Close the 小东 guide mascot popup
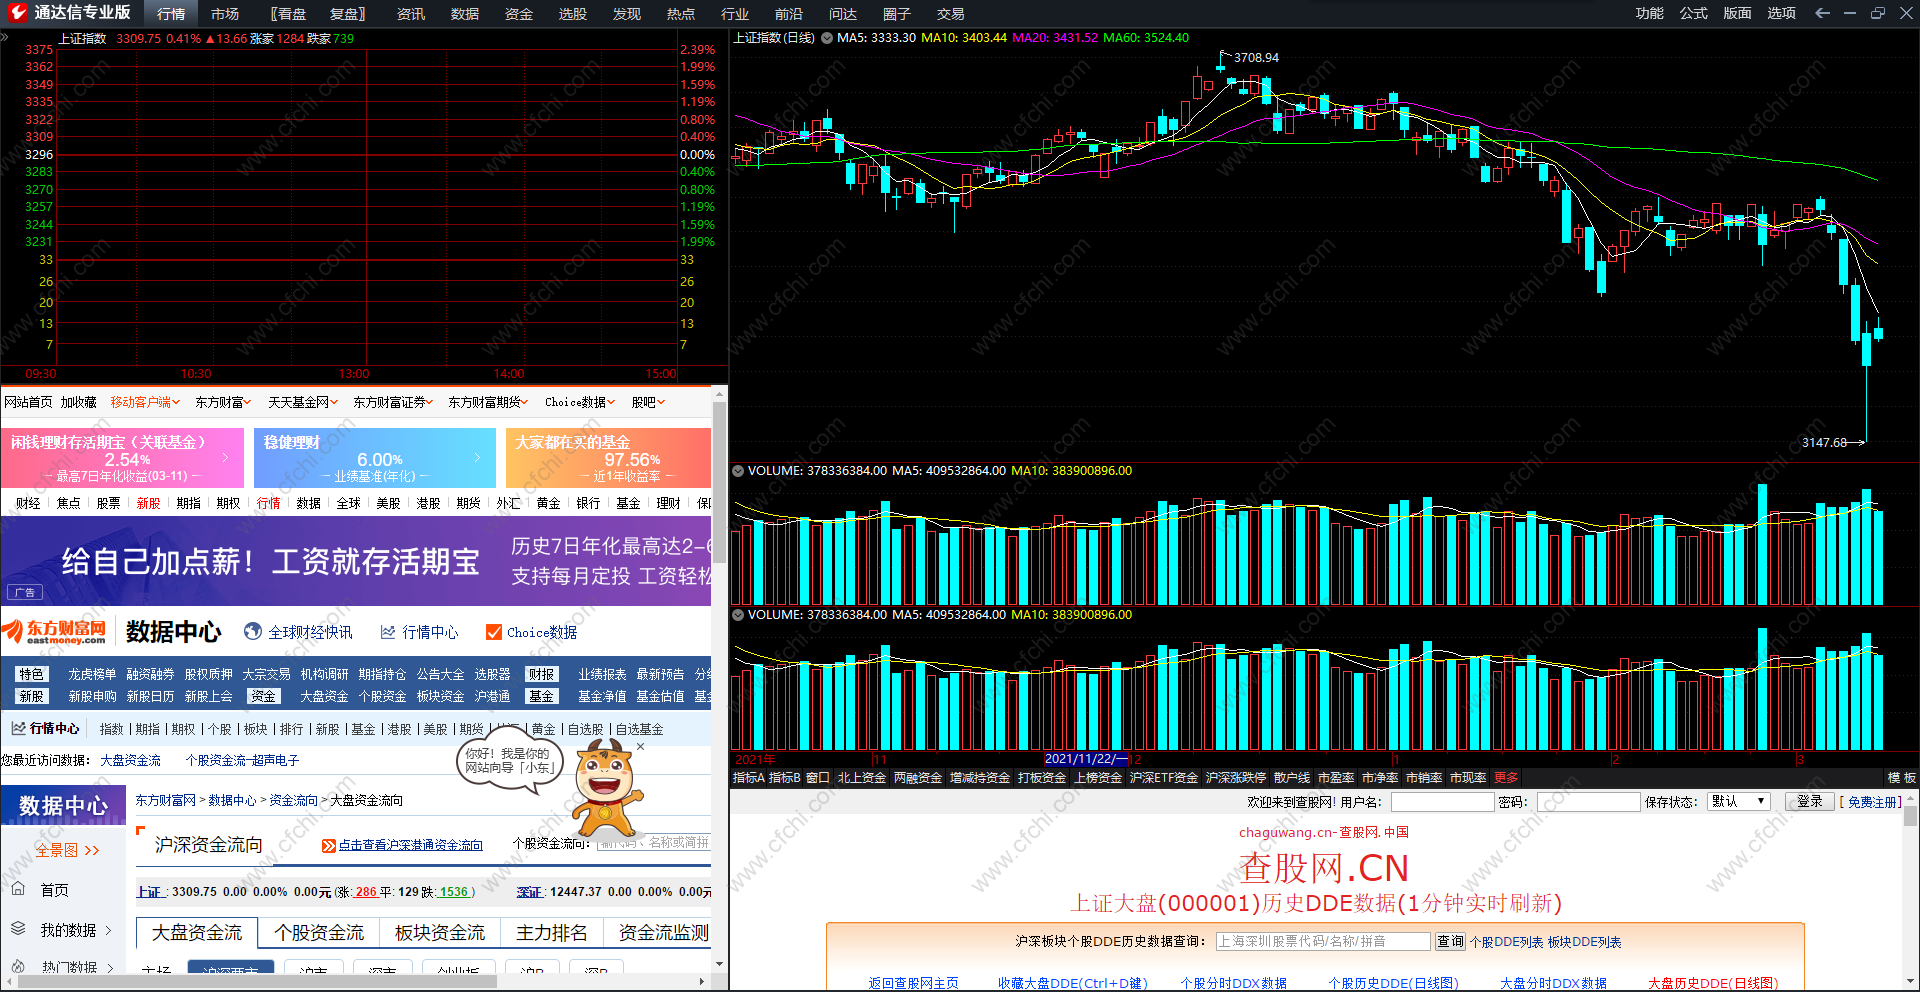 coord(641,746)
